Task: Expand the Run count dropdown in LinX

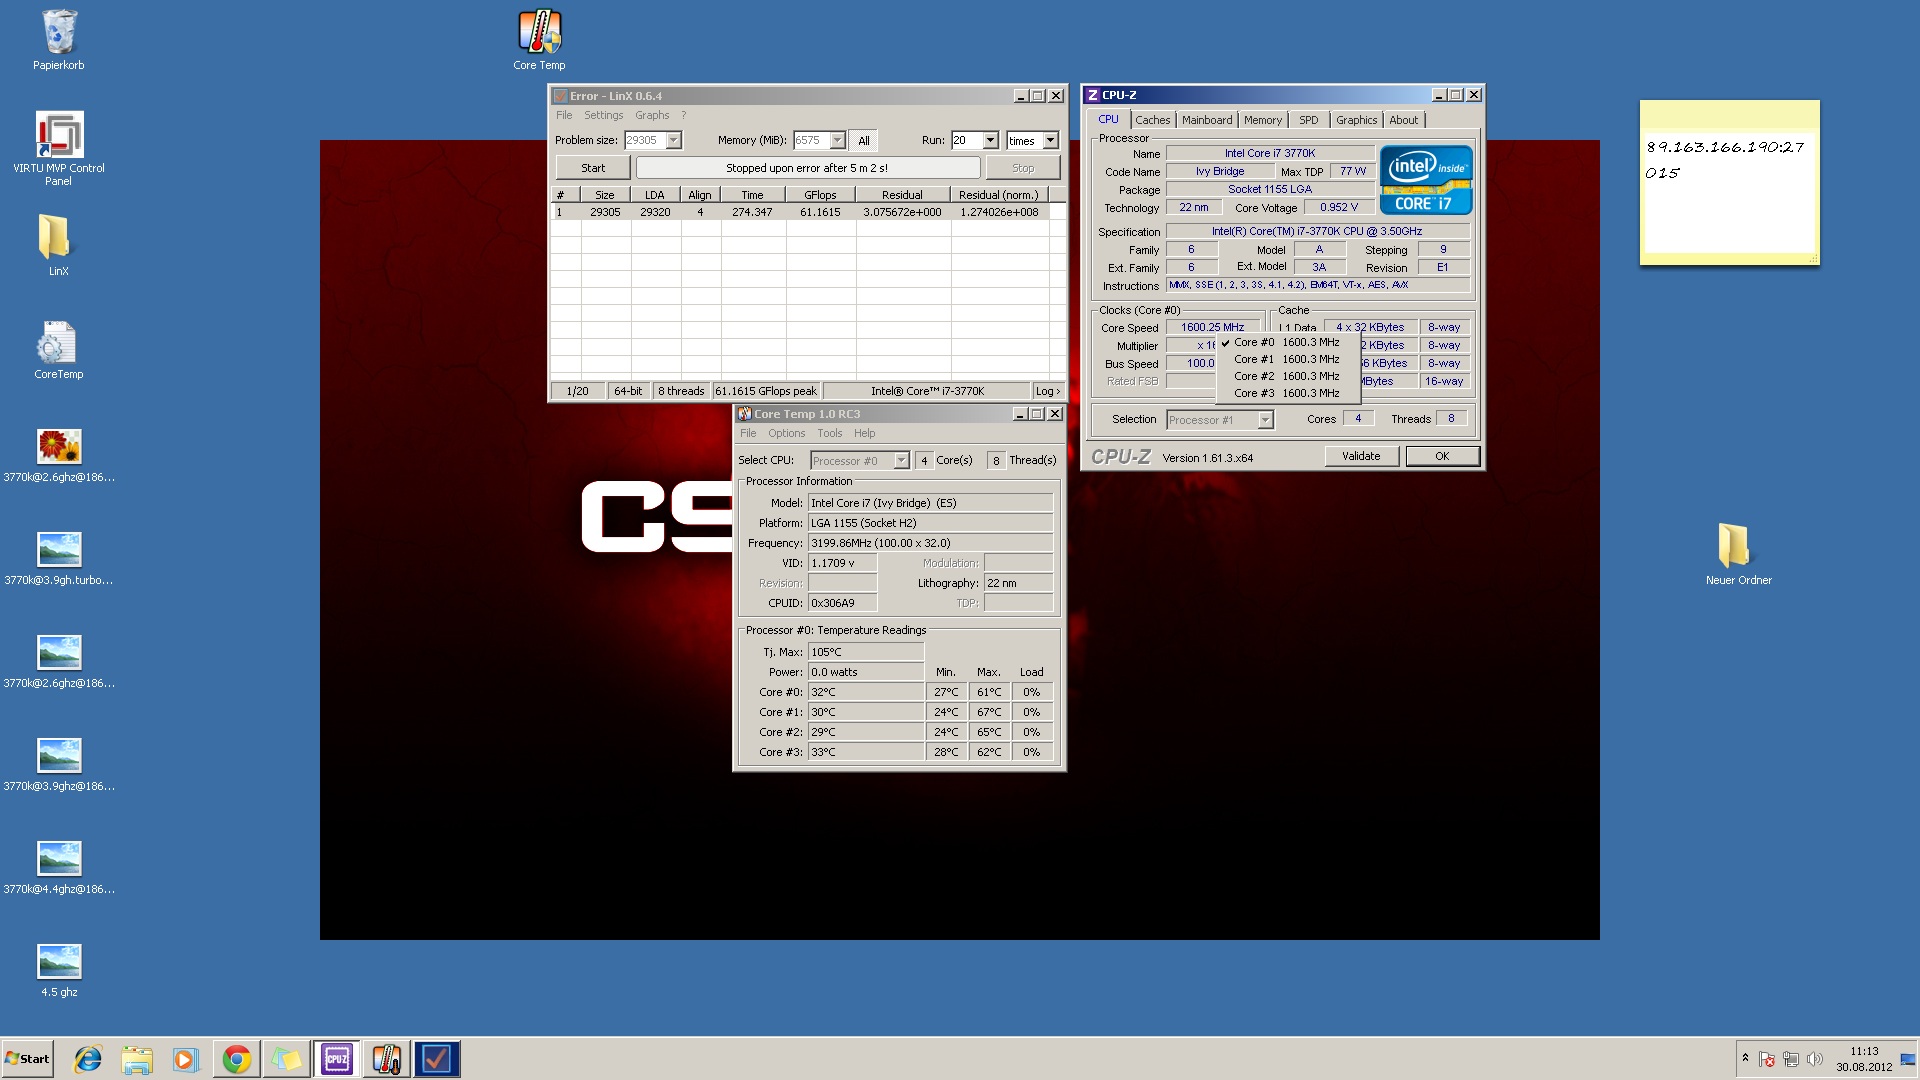Action: coord(990,140)
